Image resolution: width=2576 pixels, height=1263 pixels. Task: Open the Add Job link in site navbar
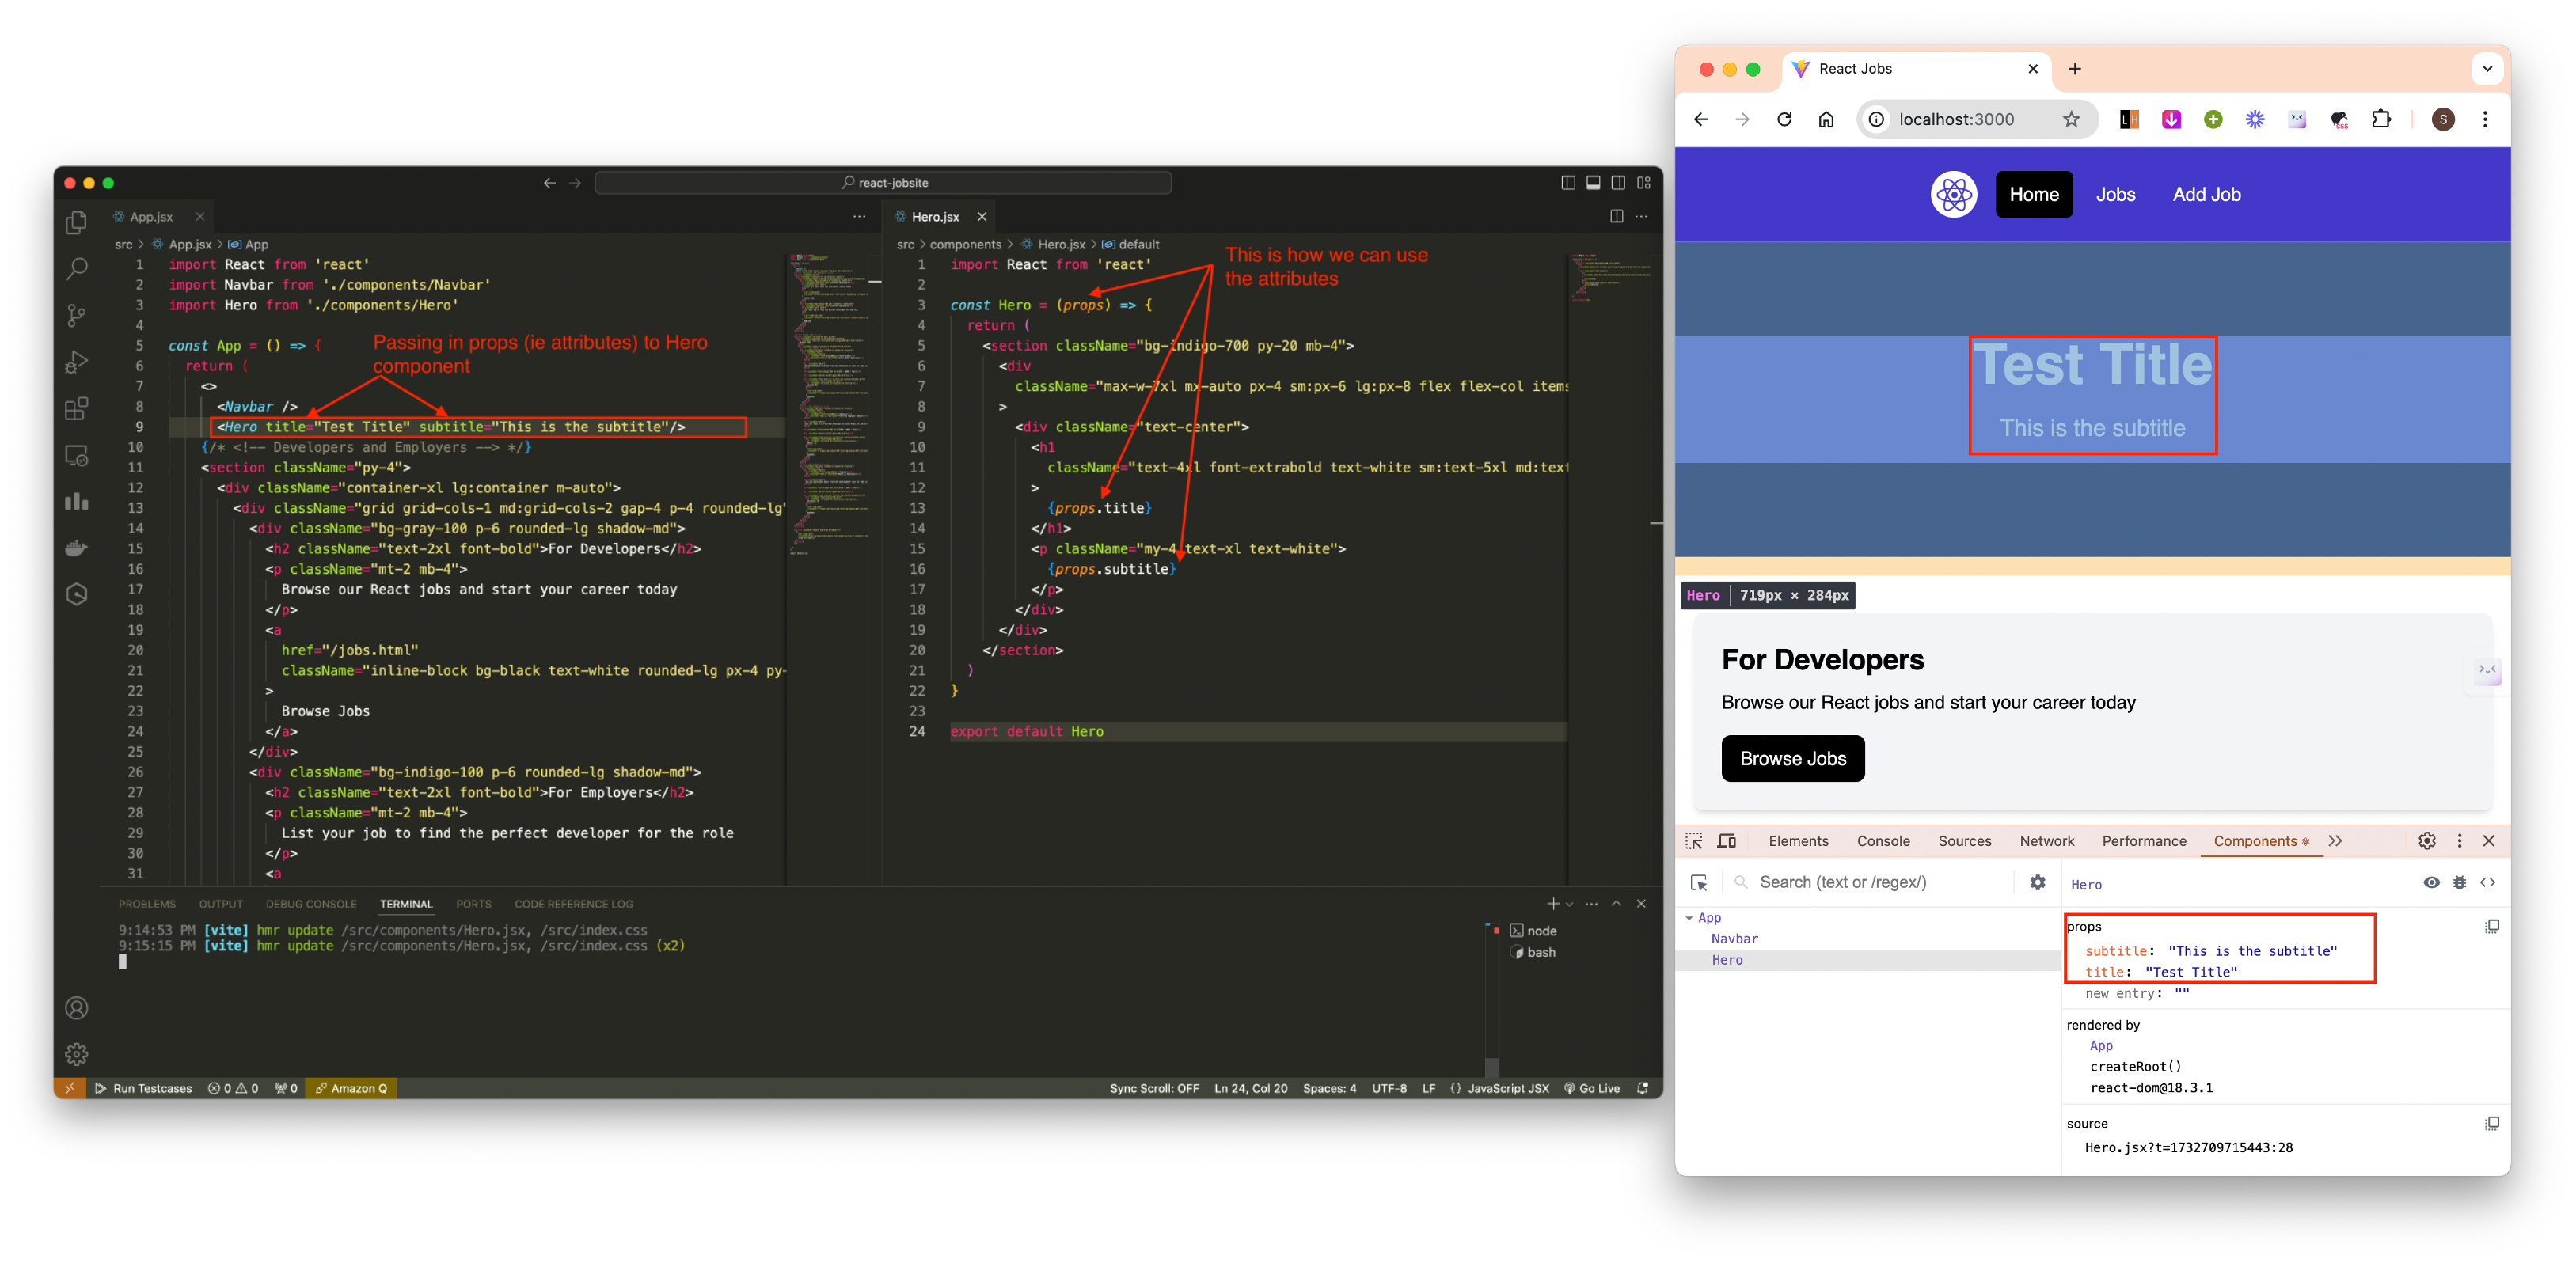tap(2206, 194)
